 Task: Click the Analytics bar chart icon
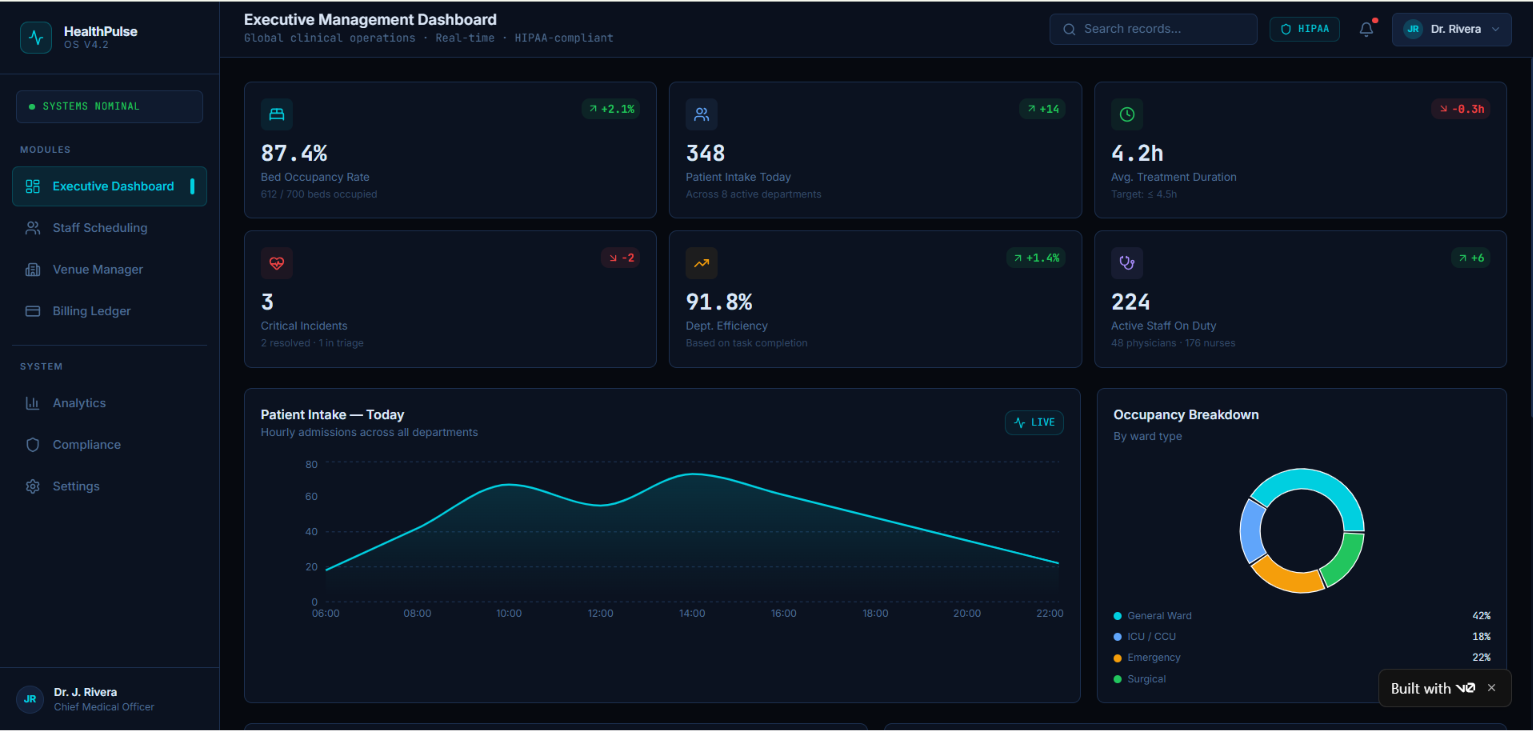point(33,403)
